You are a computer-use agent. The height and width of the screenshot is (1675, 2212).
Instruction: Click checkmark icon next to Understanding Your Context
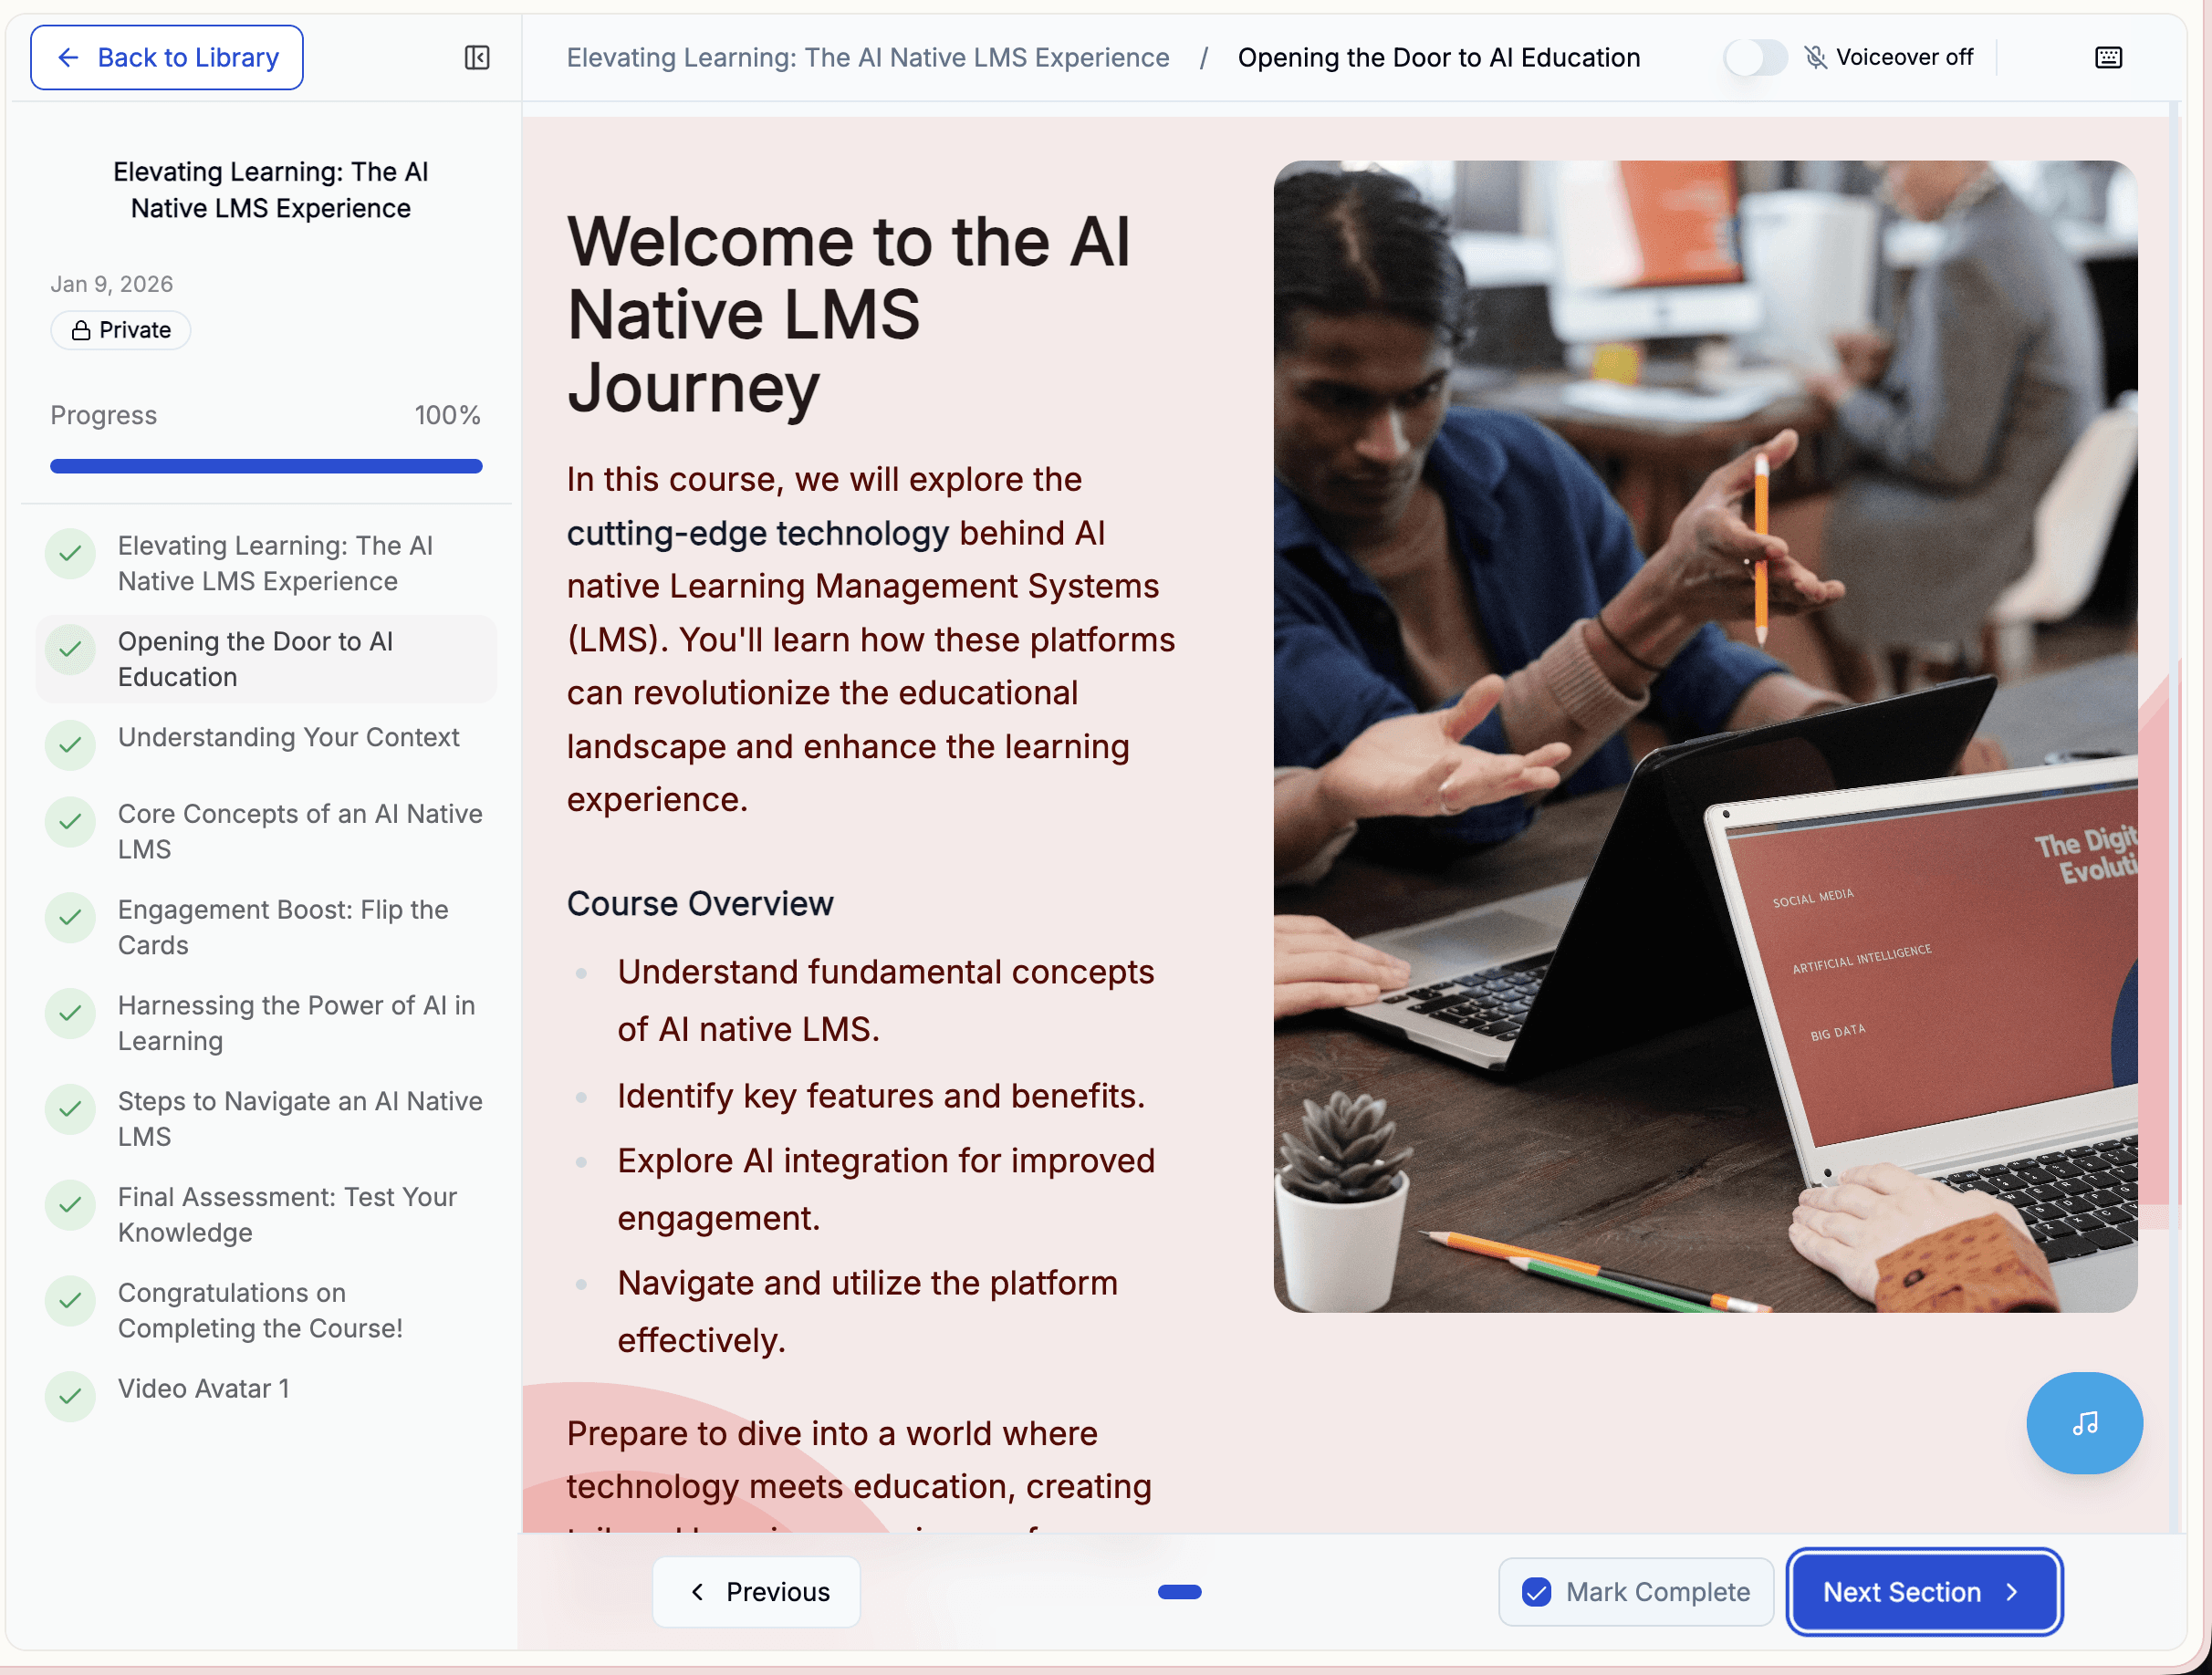coord(70,744)
